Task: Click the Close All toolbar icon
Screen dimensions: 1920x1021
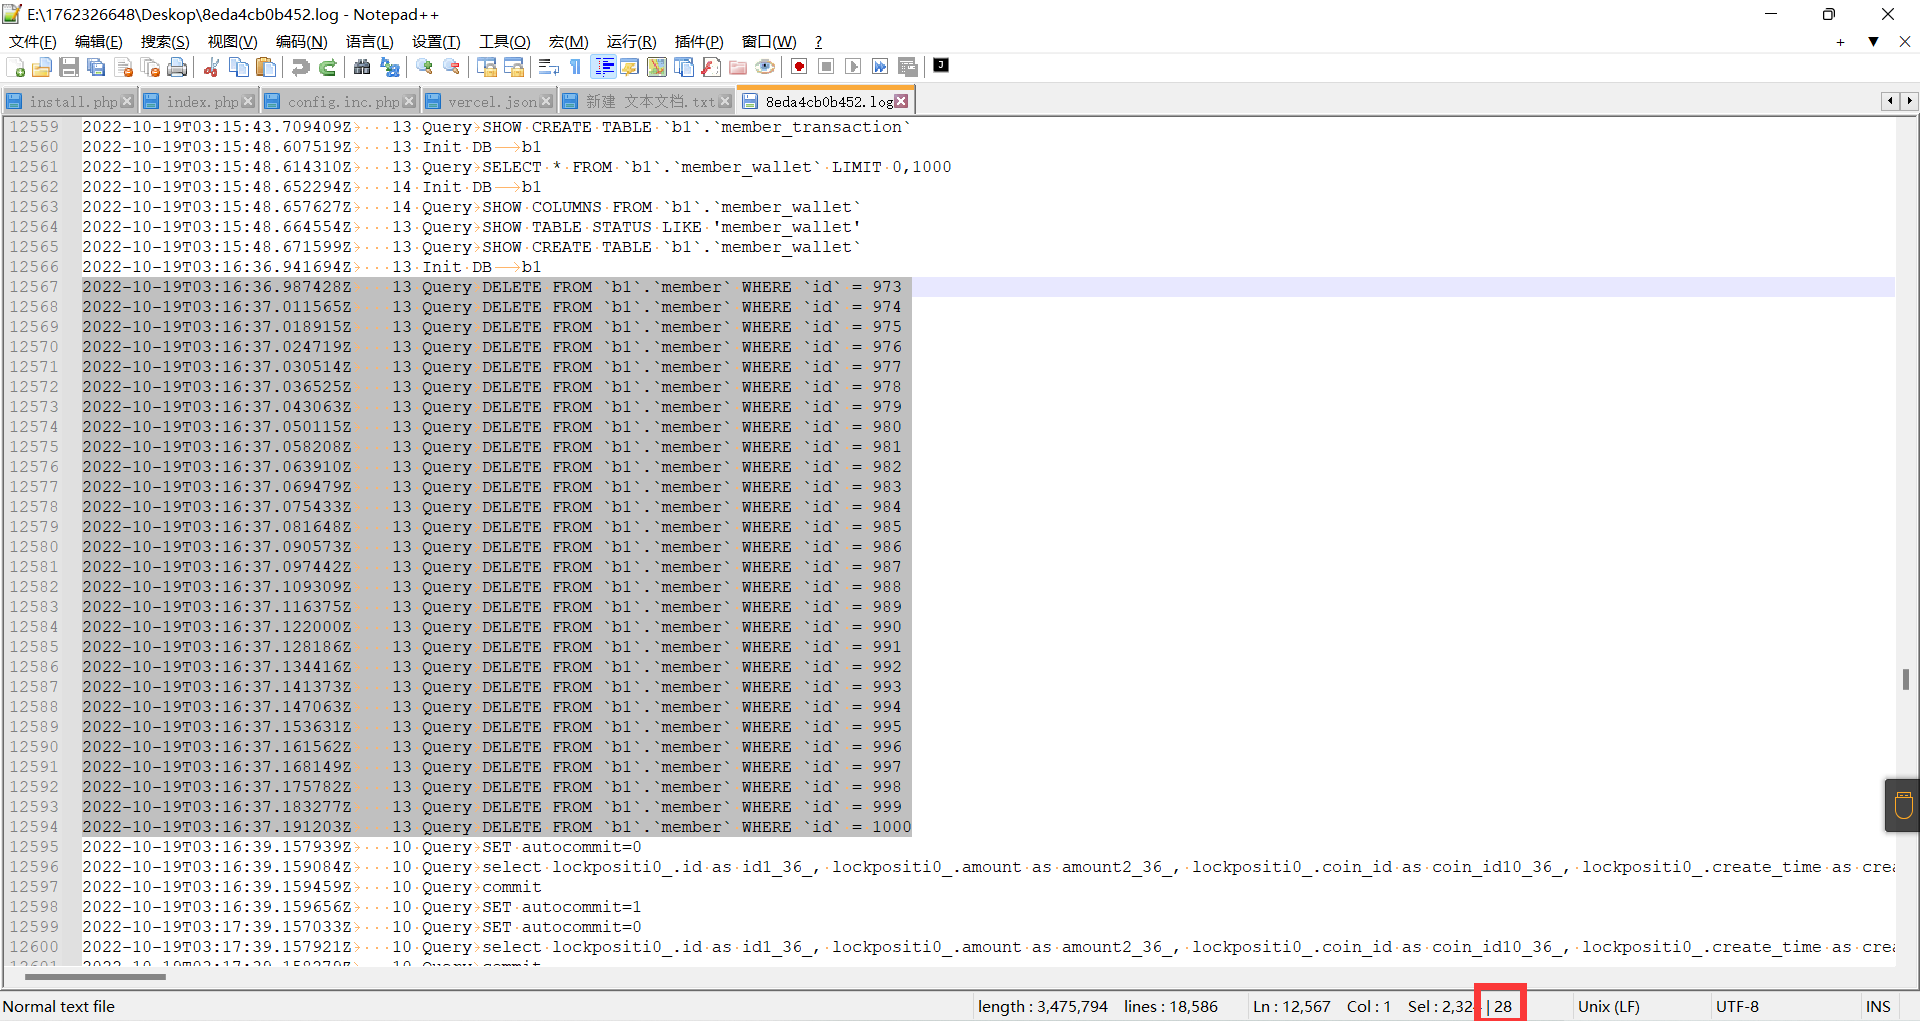Action: (151, 67)
